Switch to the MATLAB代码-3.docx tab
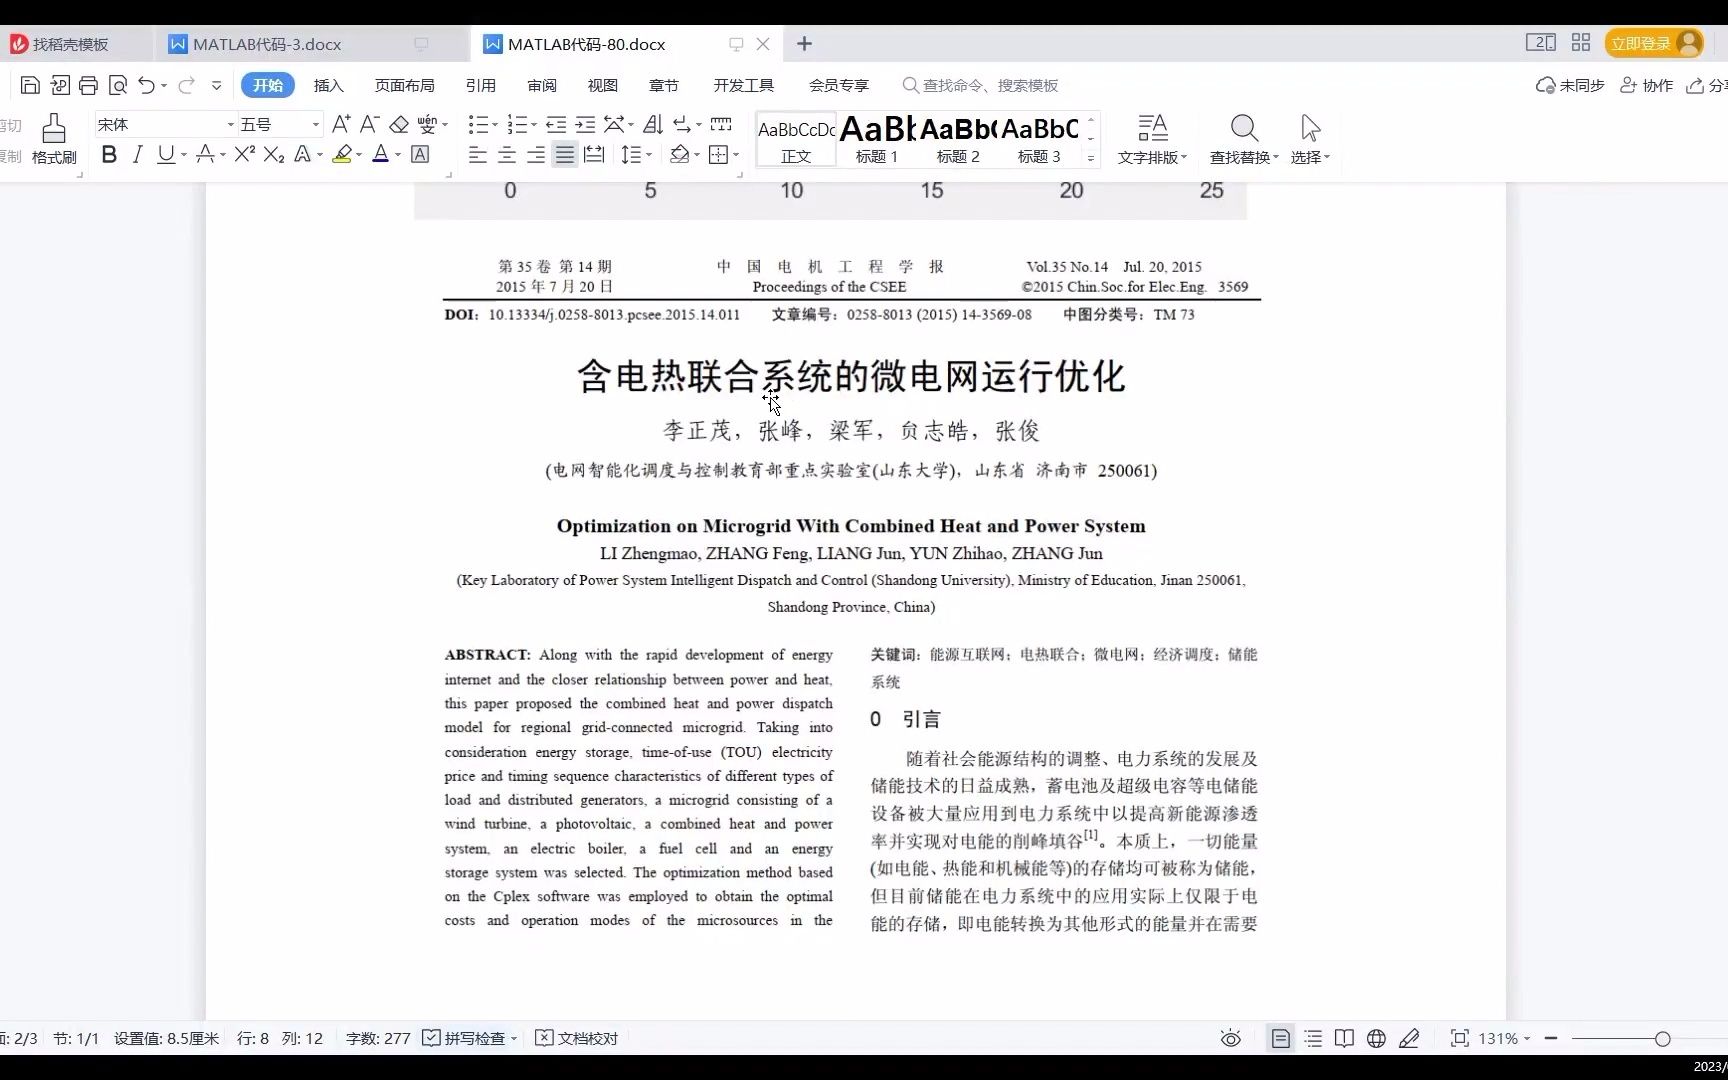The width and height of the screenshot is (1728, 1080). [270, 44]
